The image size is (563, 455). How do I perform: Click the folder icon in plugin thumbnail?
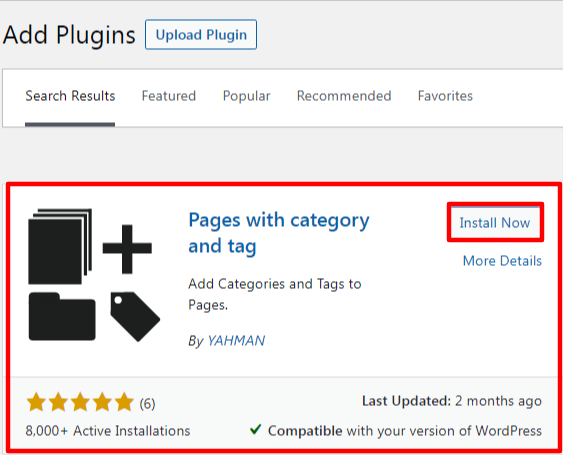tap(62, 316)
